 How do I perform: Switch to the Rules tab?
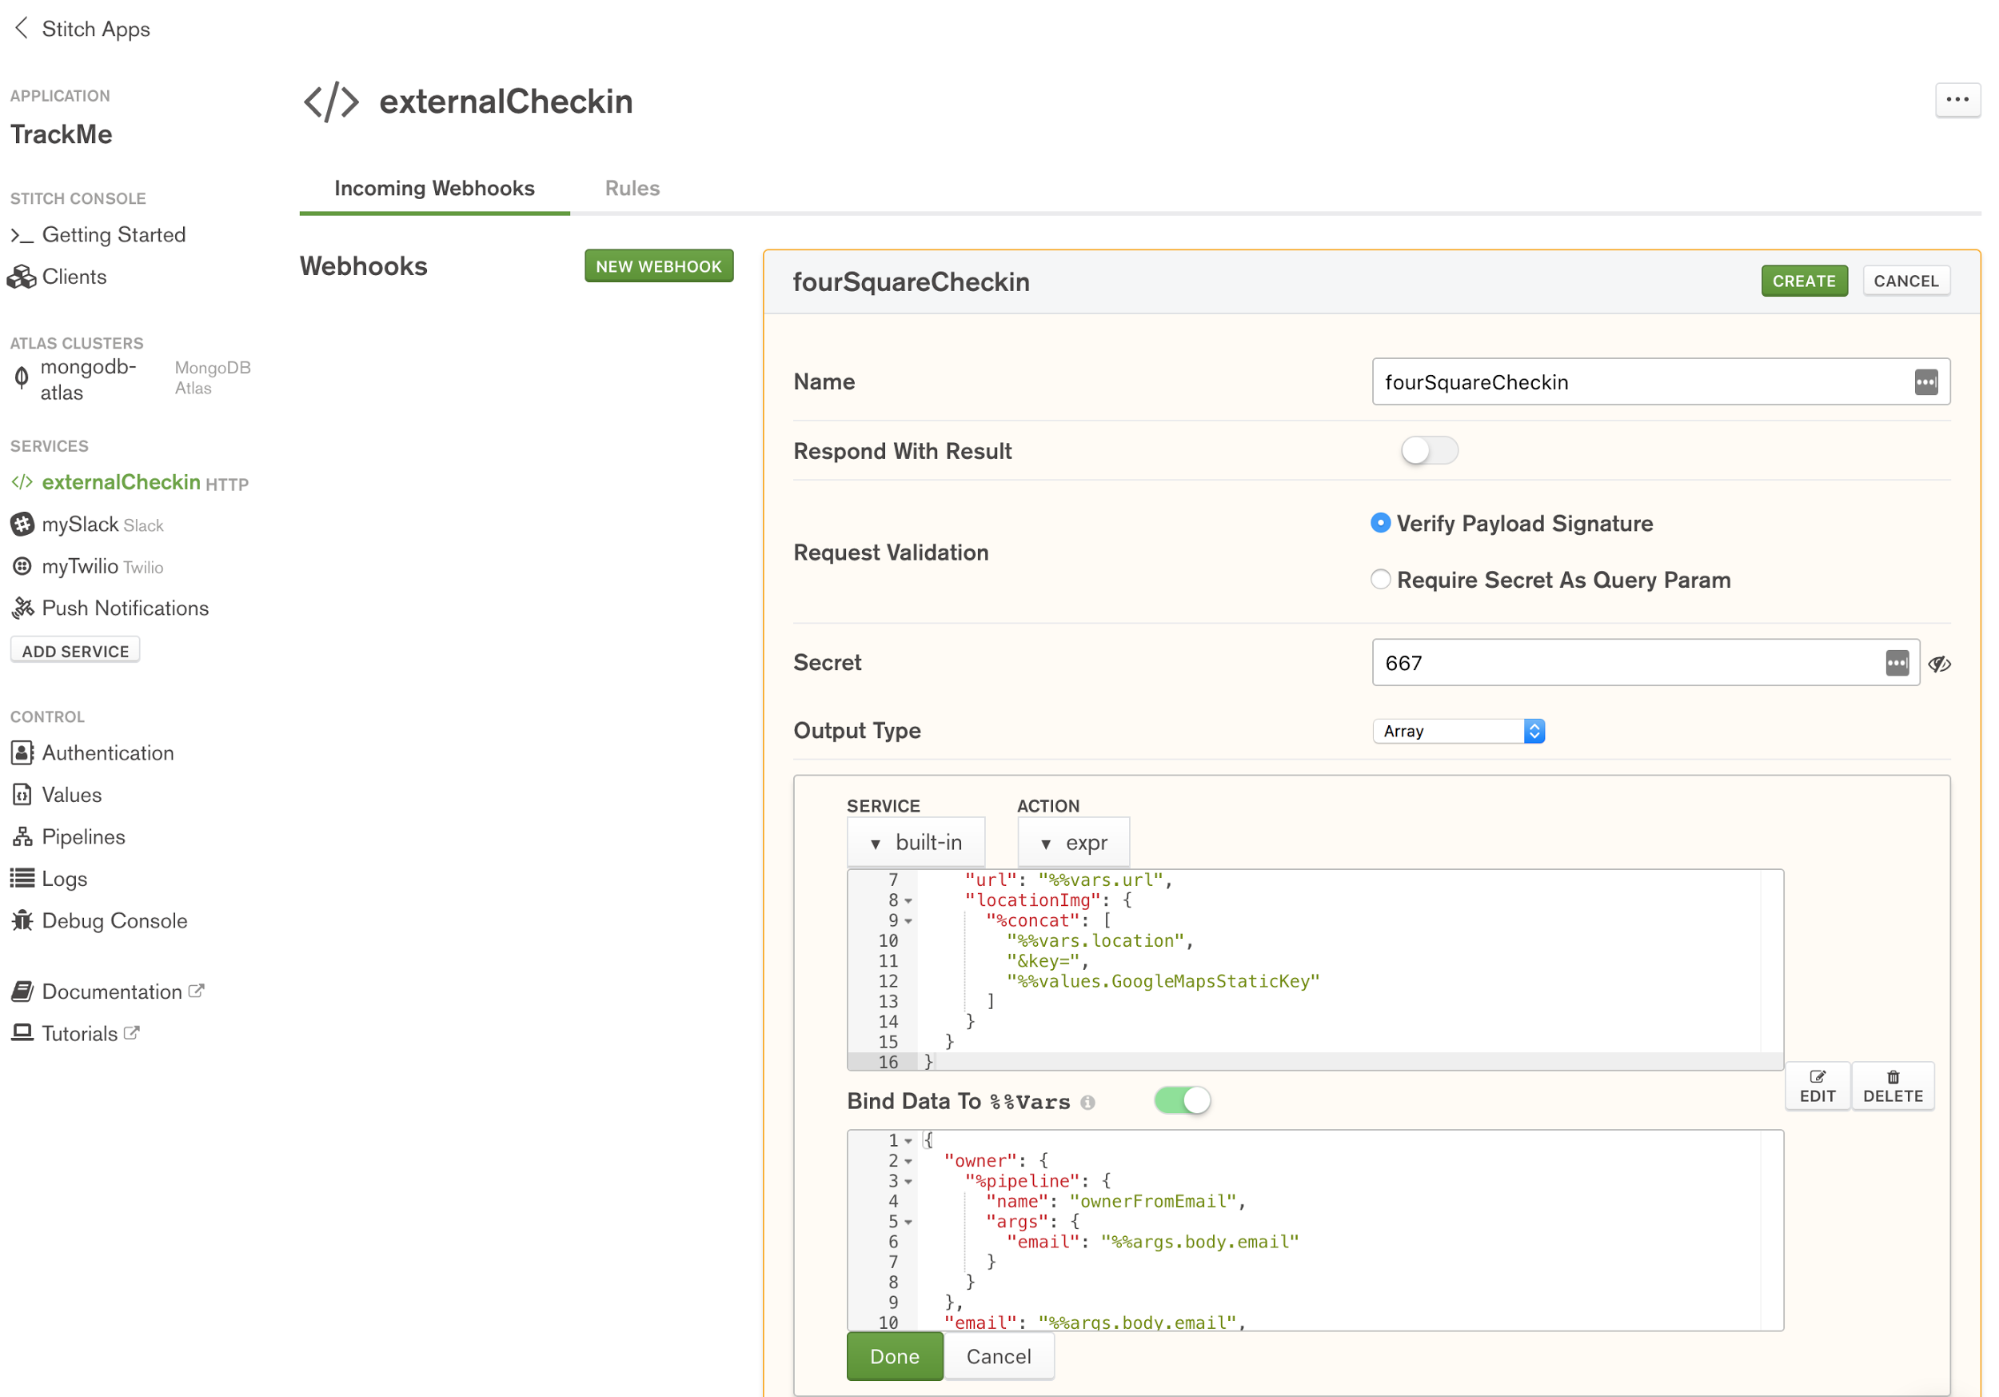[631, 188]
